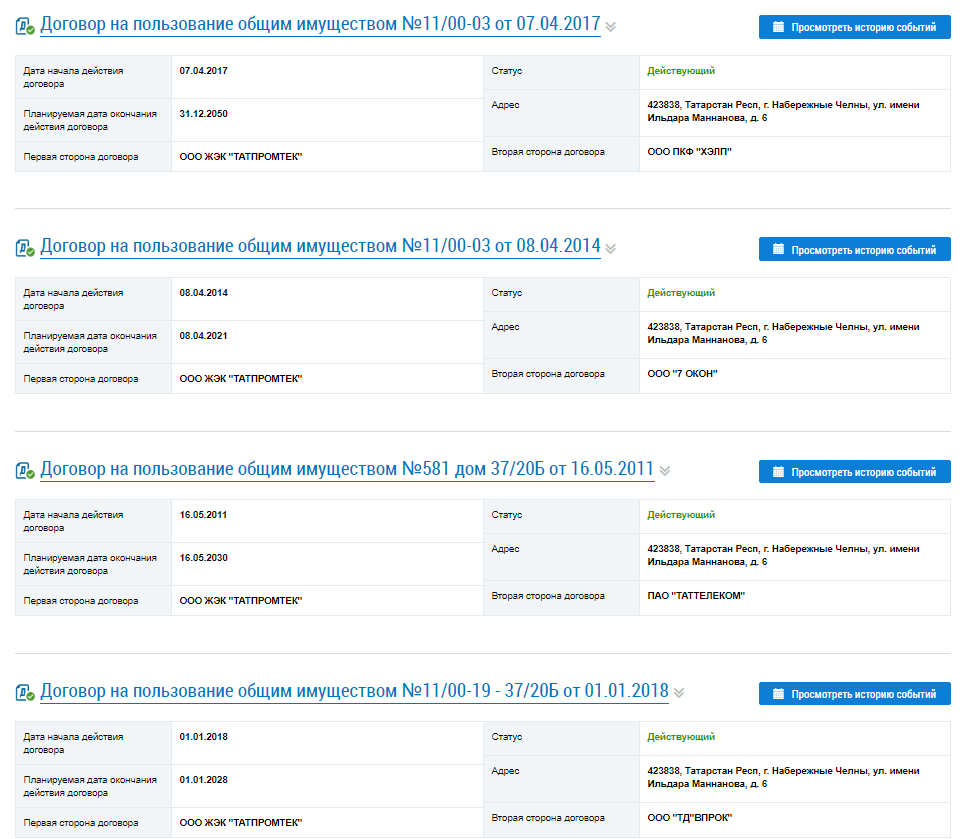Viewport: 965px width, 839px height.
Task: View event history for the 07.04.2017 contract
Action: (x=854, y=27)
